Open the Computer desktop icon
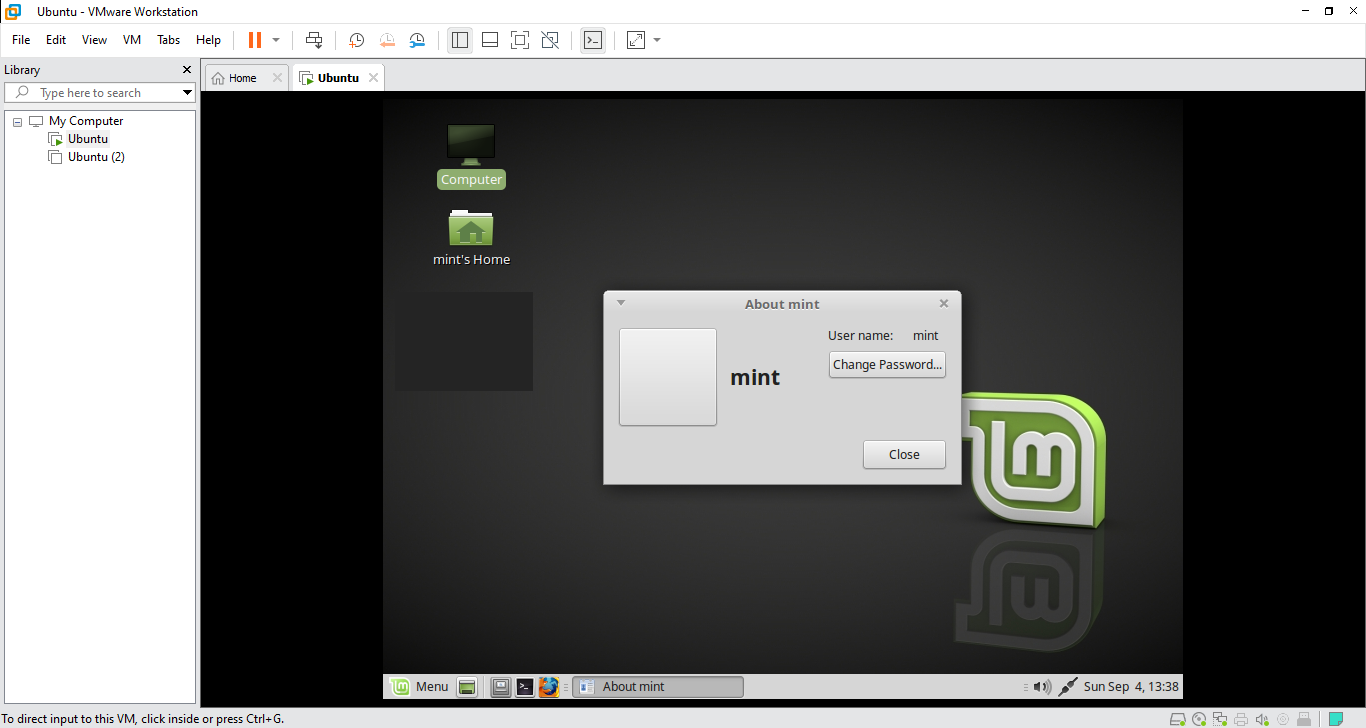This screenshot has width=1366, height=728. click(x=471, y=156)
